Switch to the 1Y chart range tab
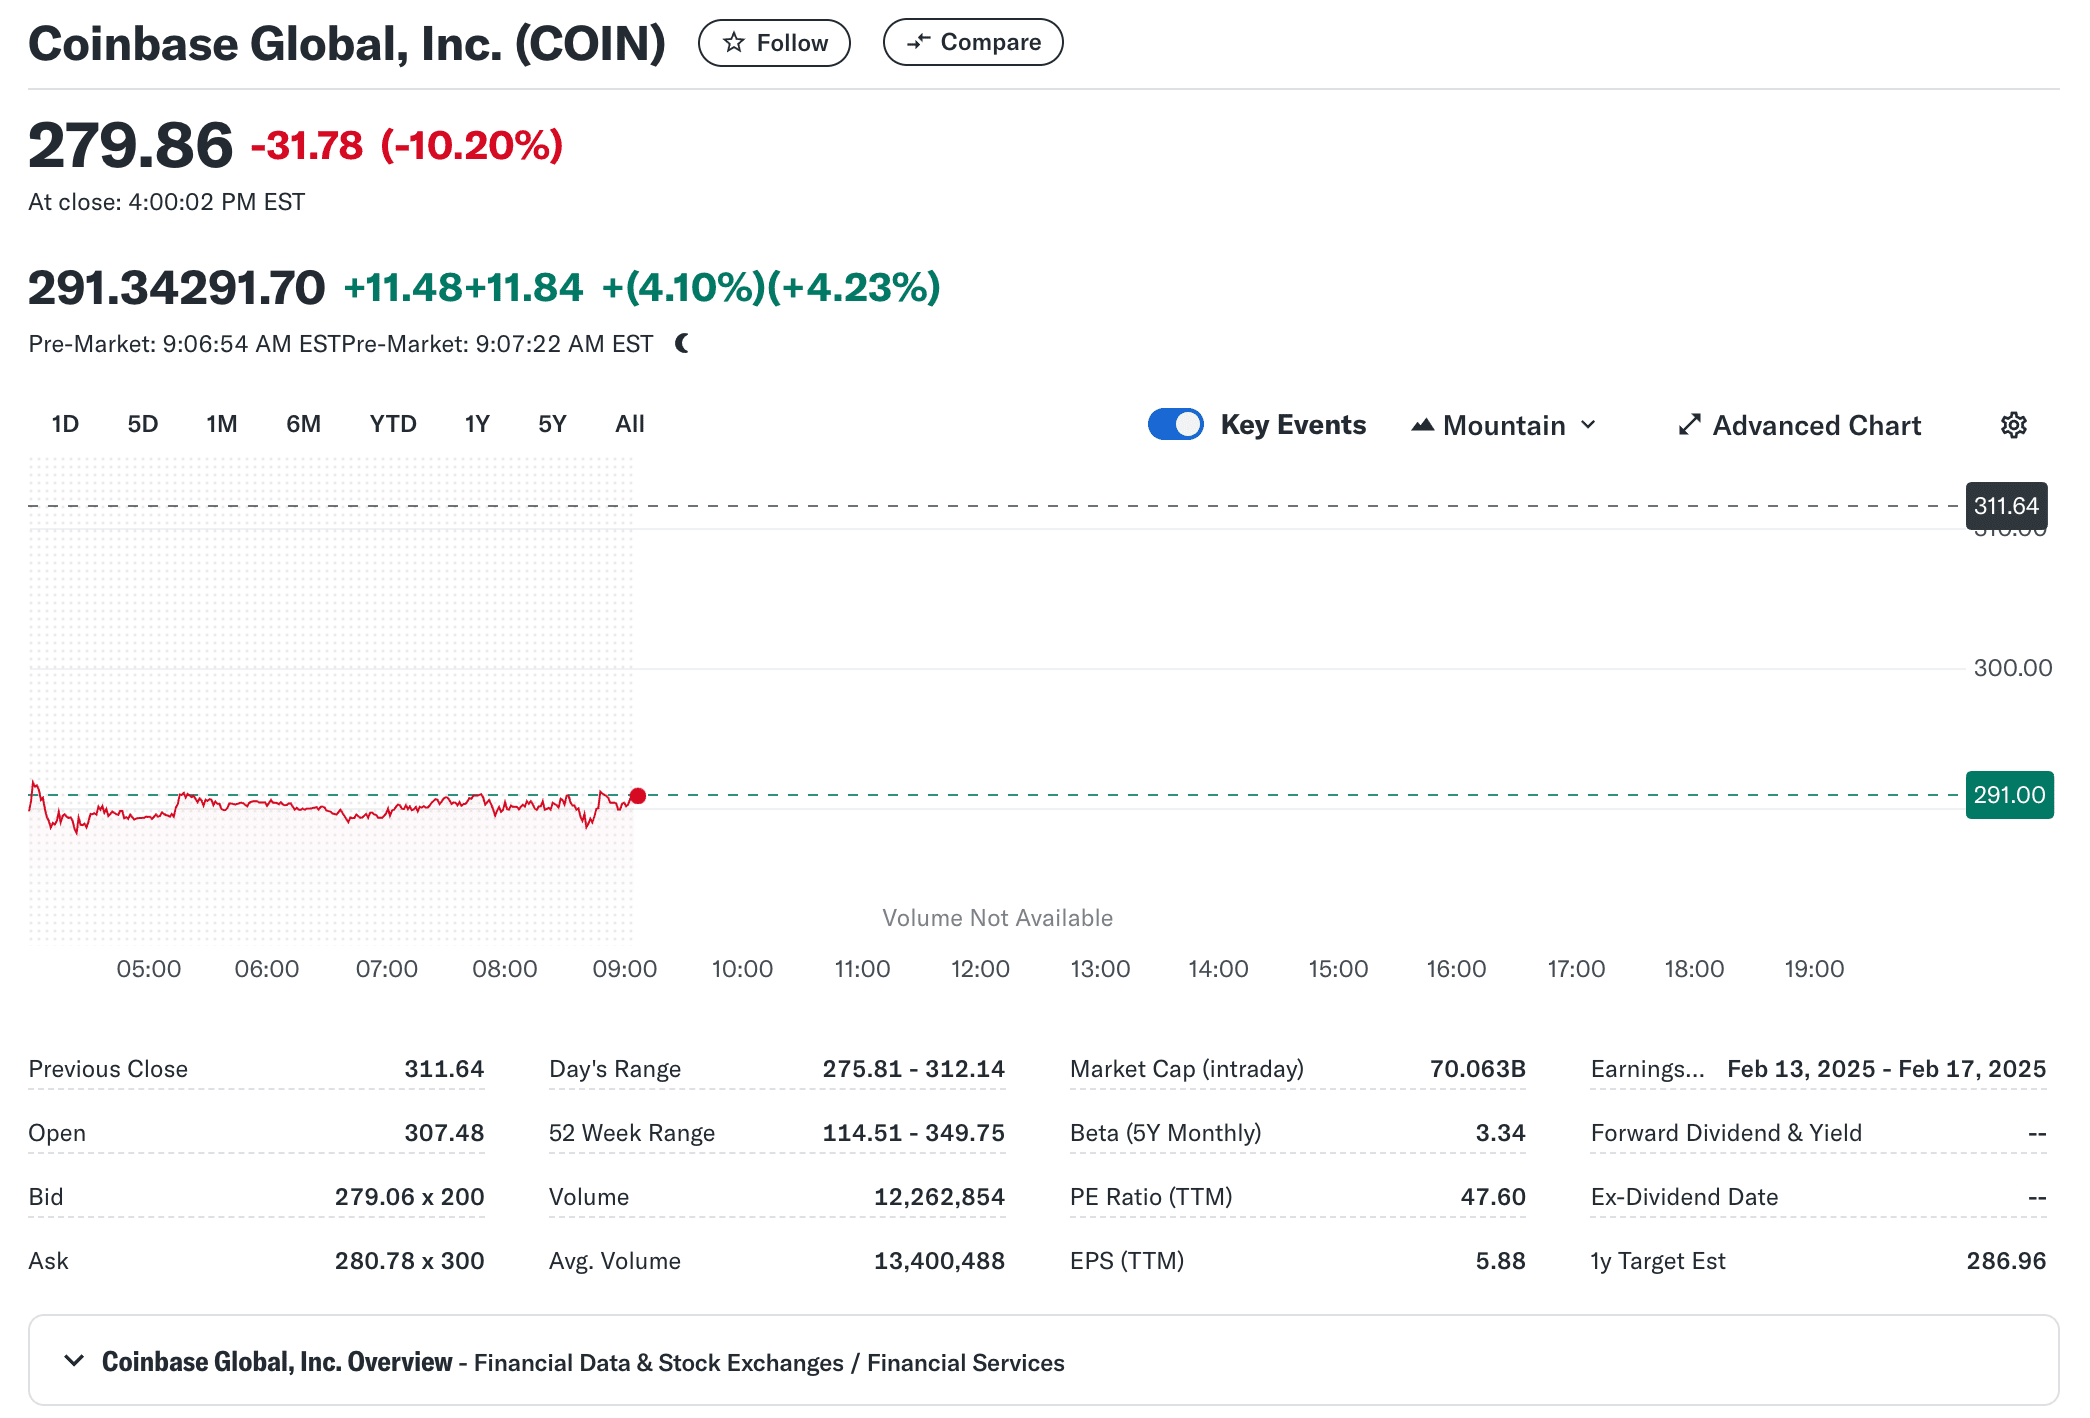Image resolution: width=2090 pixels, height=1418 pixels. (x=476, y=424)
